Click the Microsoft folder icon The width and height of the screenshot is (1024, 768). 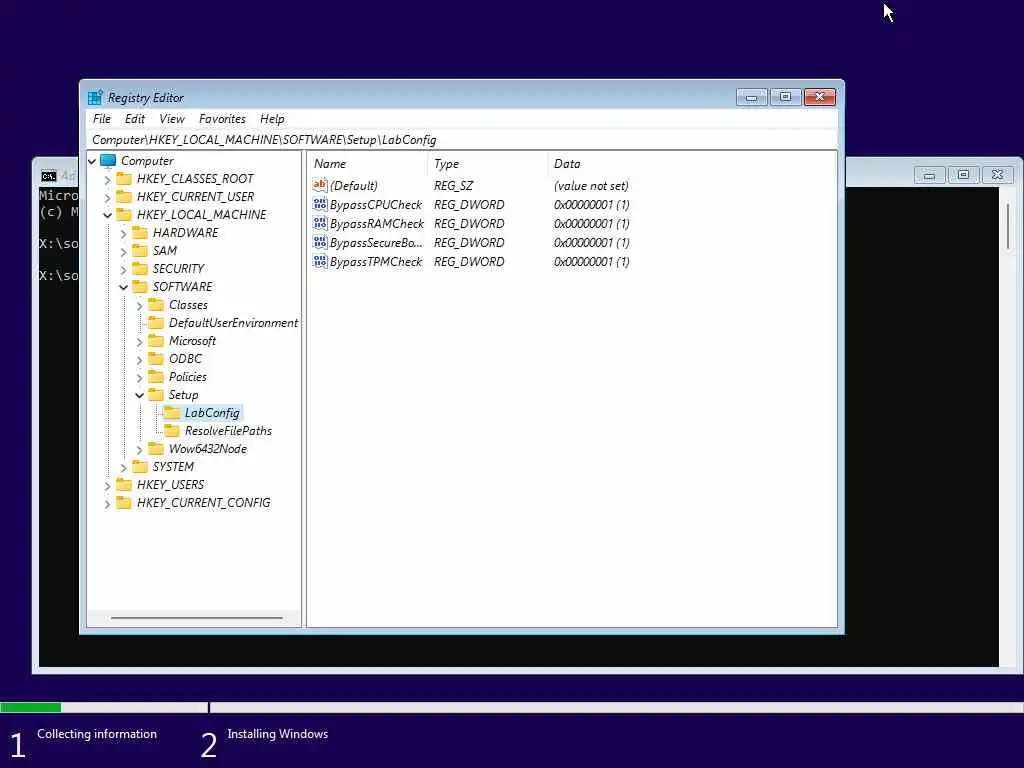(156, 341)
